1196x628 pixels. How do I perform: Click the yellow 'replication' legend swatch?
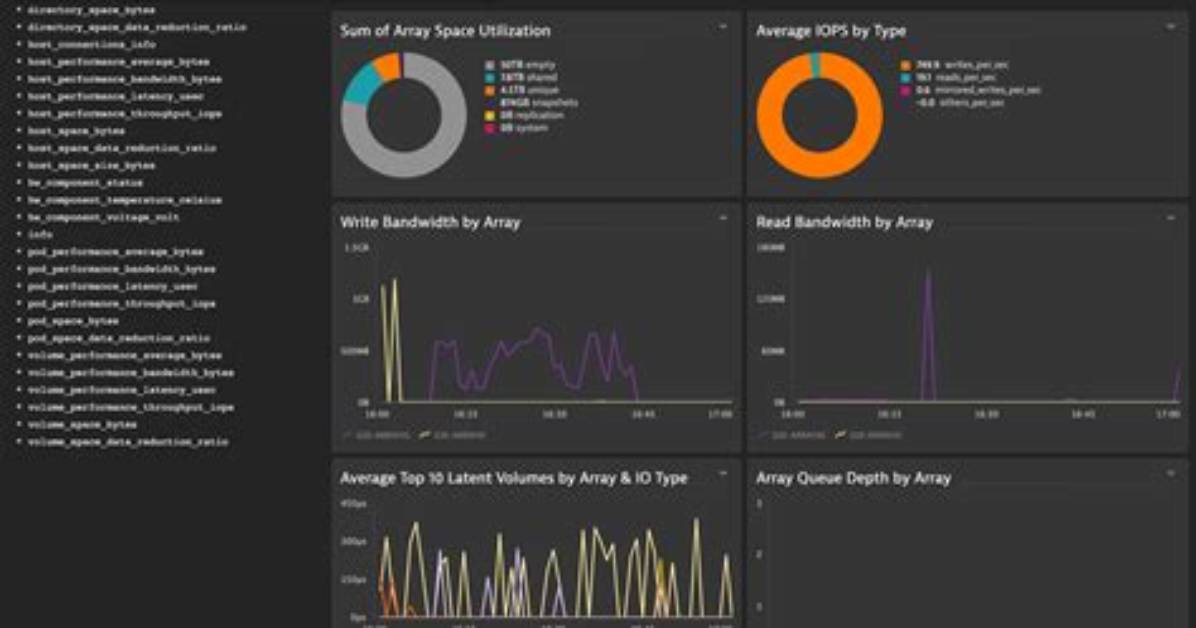coord(490,115)
